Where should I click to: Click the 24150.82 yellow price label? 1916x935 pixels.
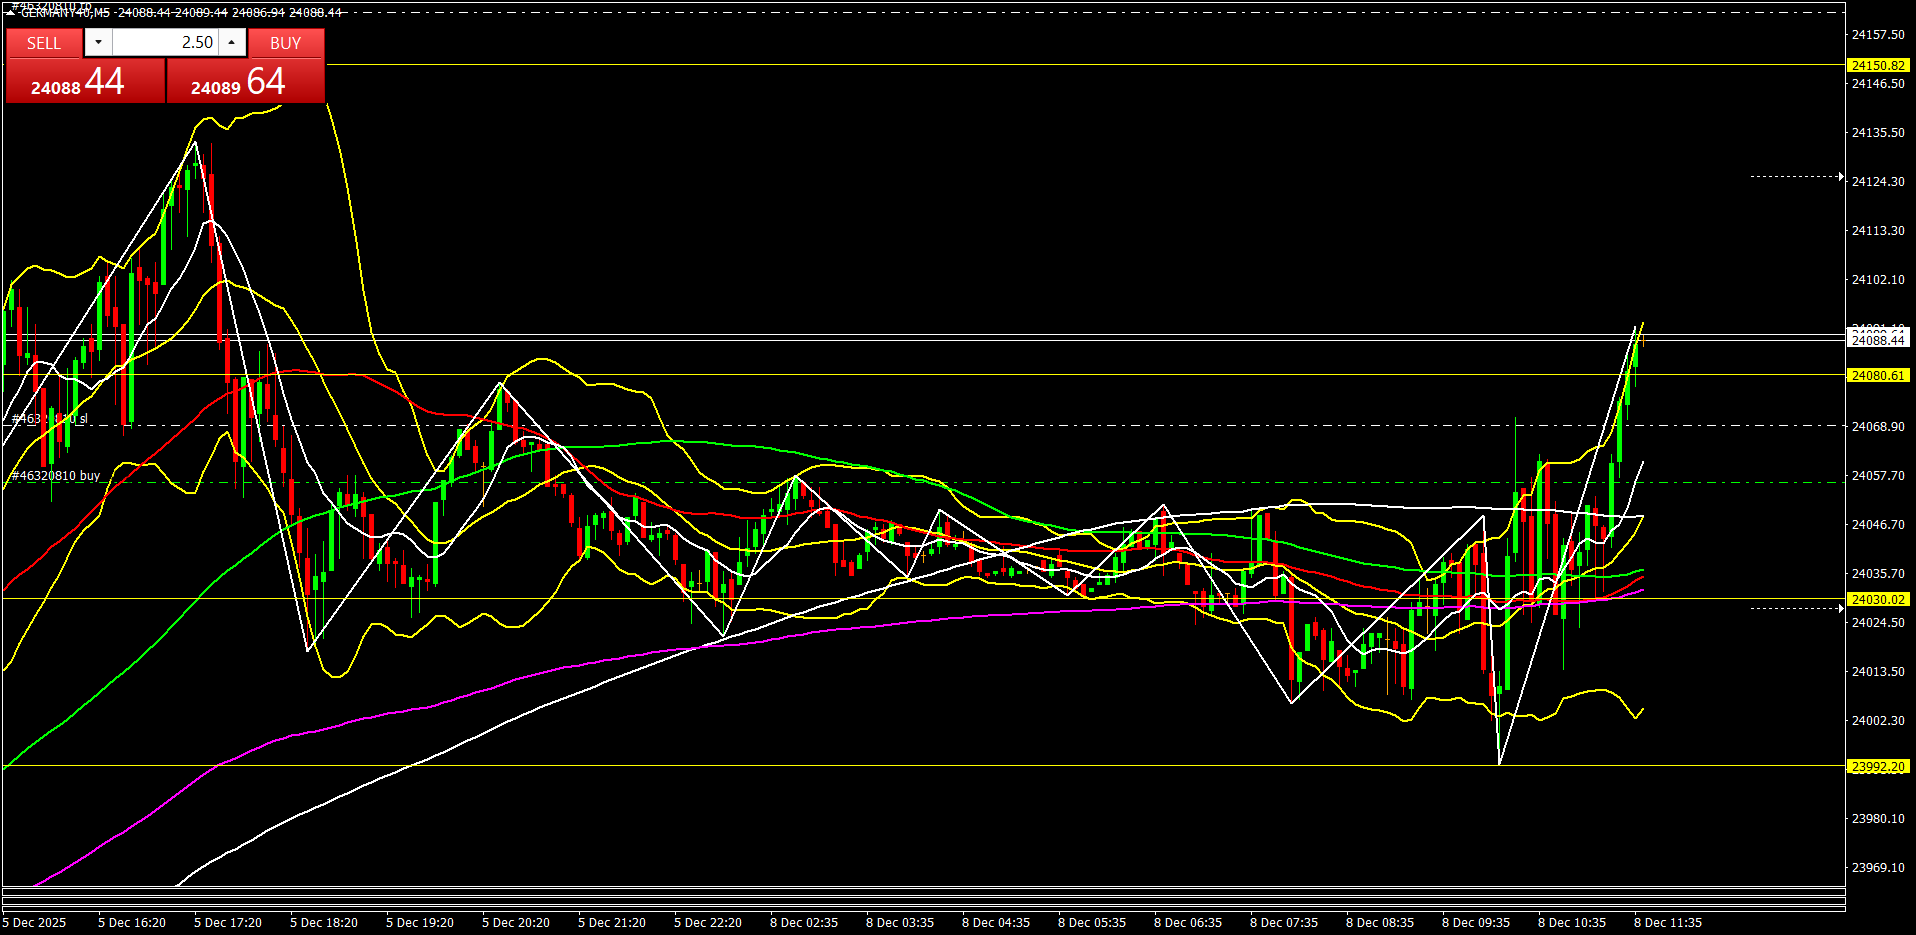1877,66
